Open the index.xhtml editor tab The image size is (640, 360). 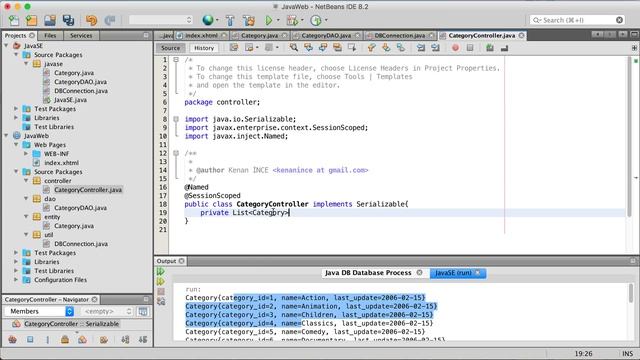tap(201, 36)
